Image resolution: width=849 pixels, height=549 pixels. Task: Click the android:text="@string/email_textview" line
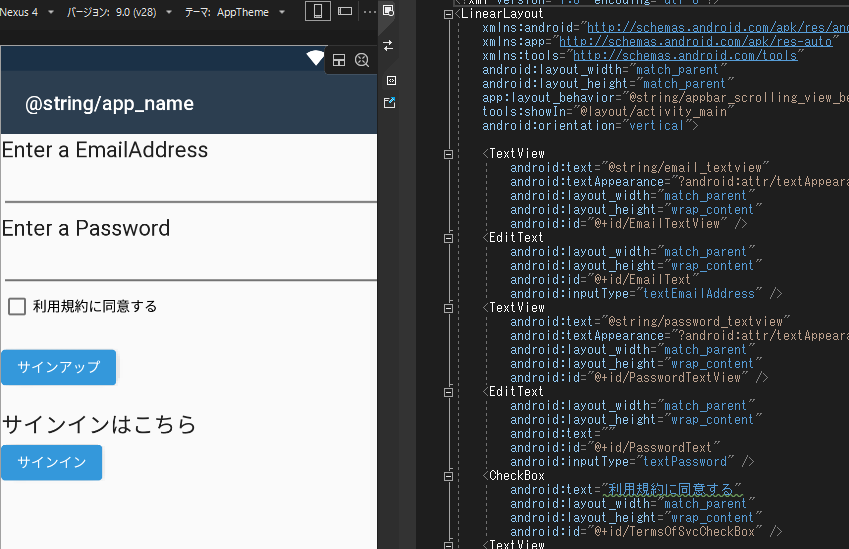[639, 167]
